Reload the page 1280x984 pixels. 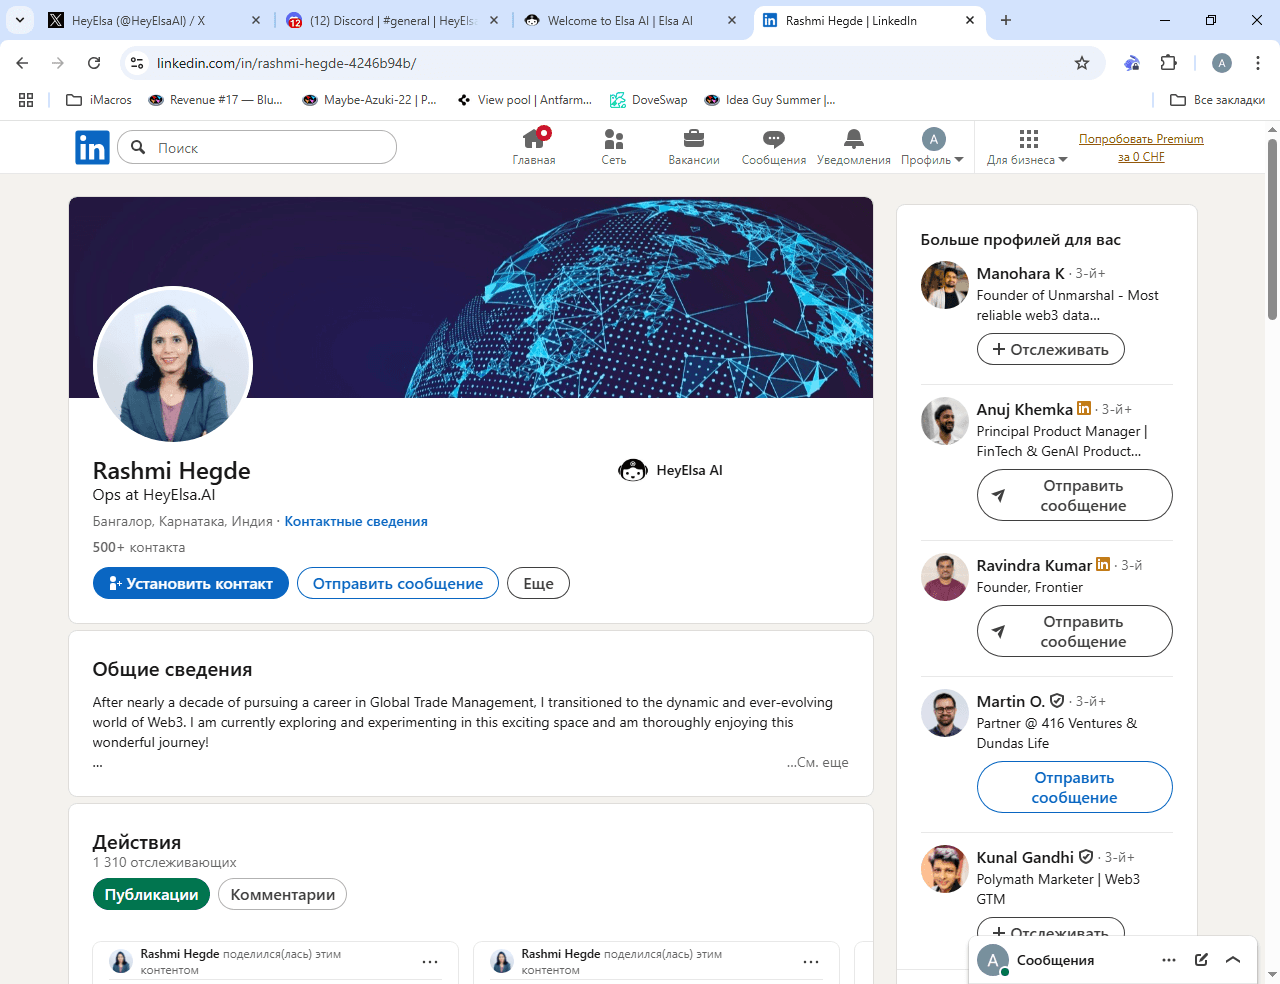click(94, 63)
